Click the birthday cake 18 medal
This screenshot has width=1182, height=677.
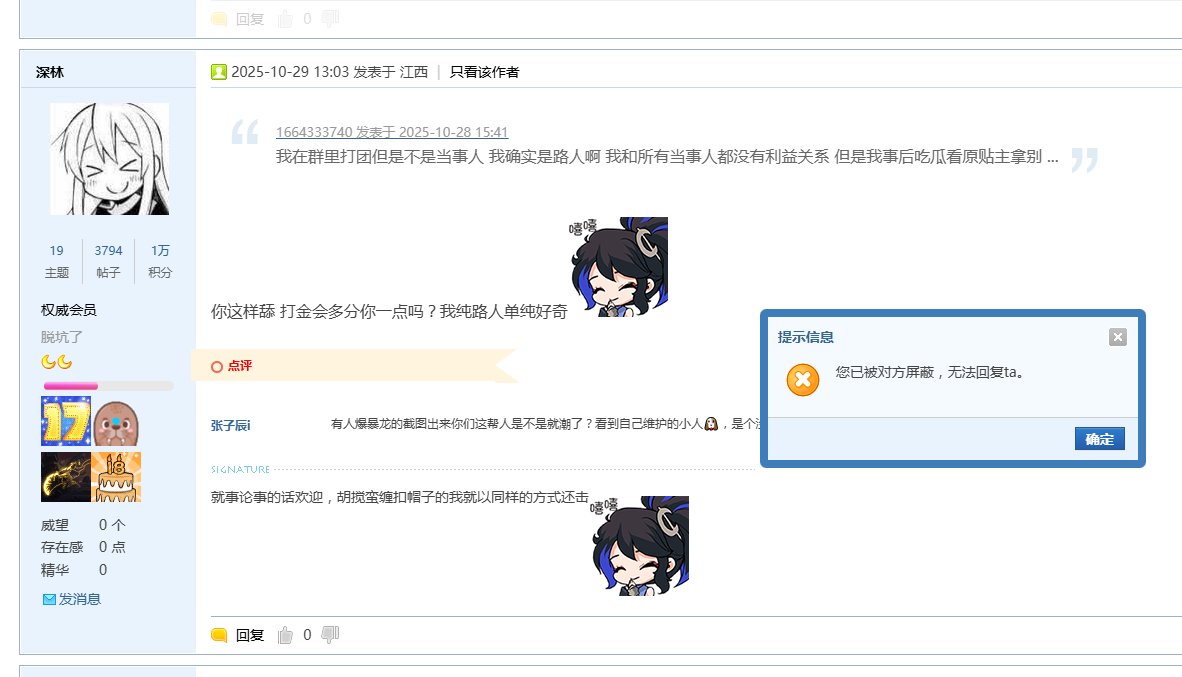coord(116,477)
